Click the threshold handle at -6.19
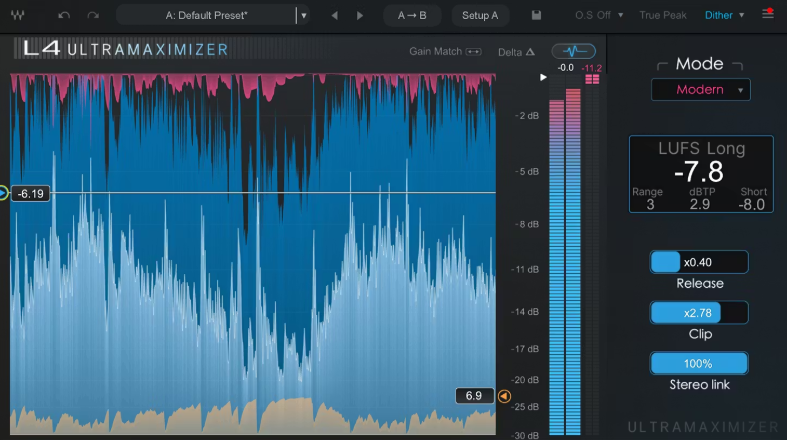The image size is (787, 440). tap(4, 193)
